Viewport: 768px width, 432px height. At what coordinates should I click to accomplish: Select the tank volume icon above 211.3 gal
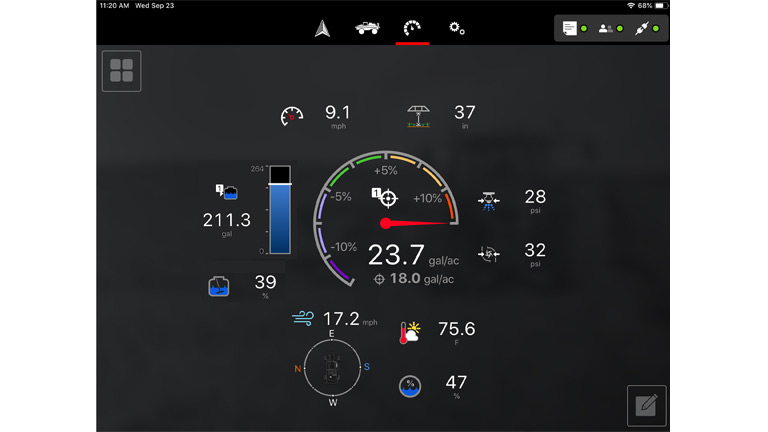226,192
